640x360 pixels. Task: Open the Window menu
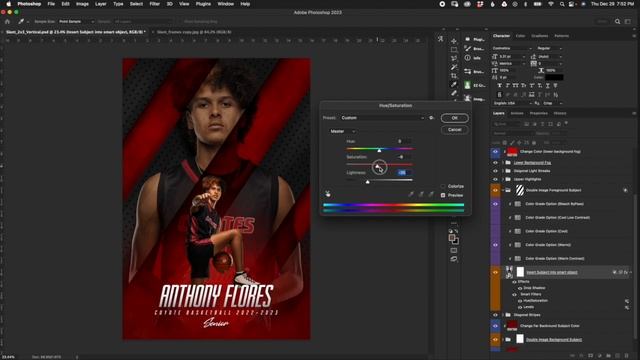coord(225,4)
